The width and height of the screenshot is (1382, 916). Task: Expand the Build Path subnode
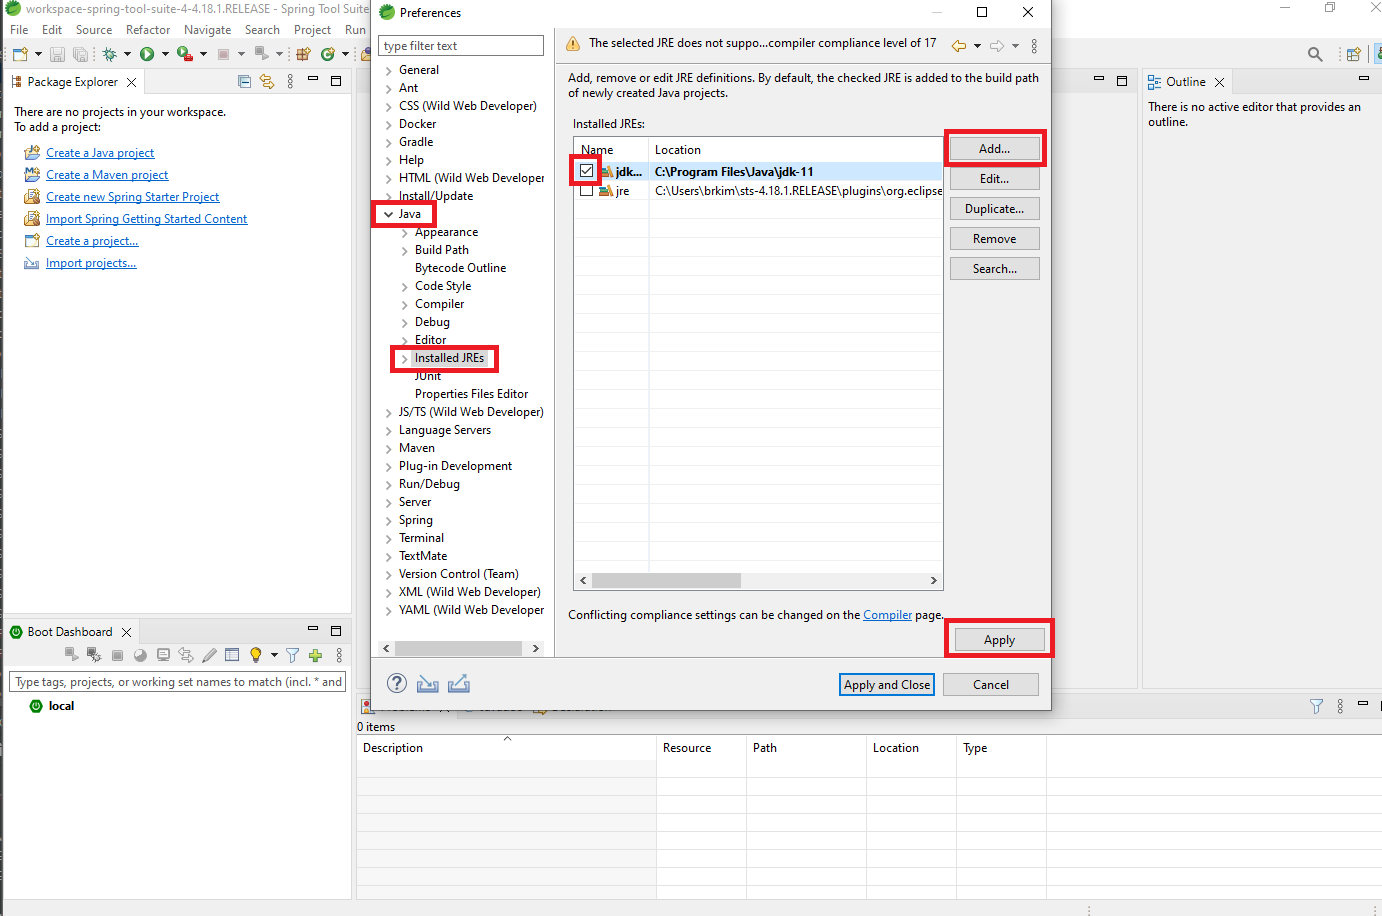click(x=405, y=250)
